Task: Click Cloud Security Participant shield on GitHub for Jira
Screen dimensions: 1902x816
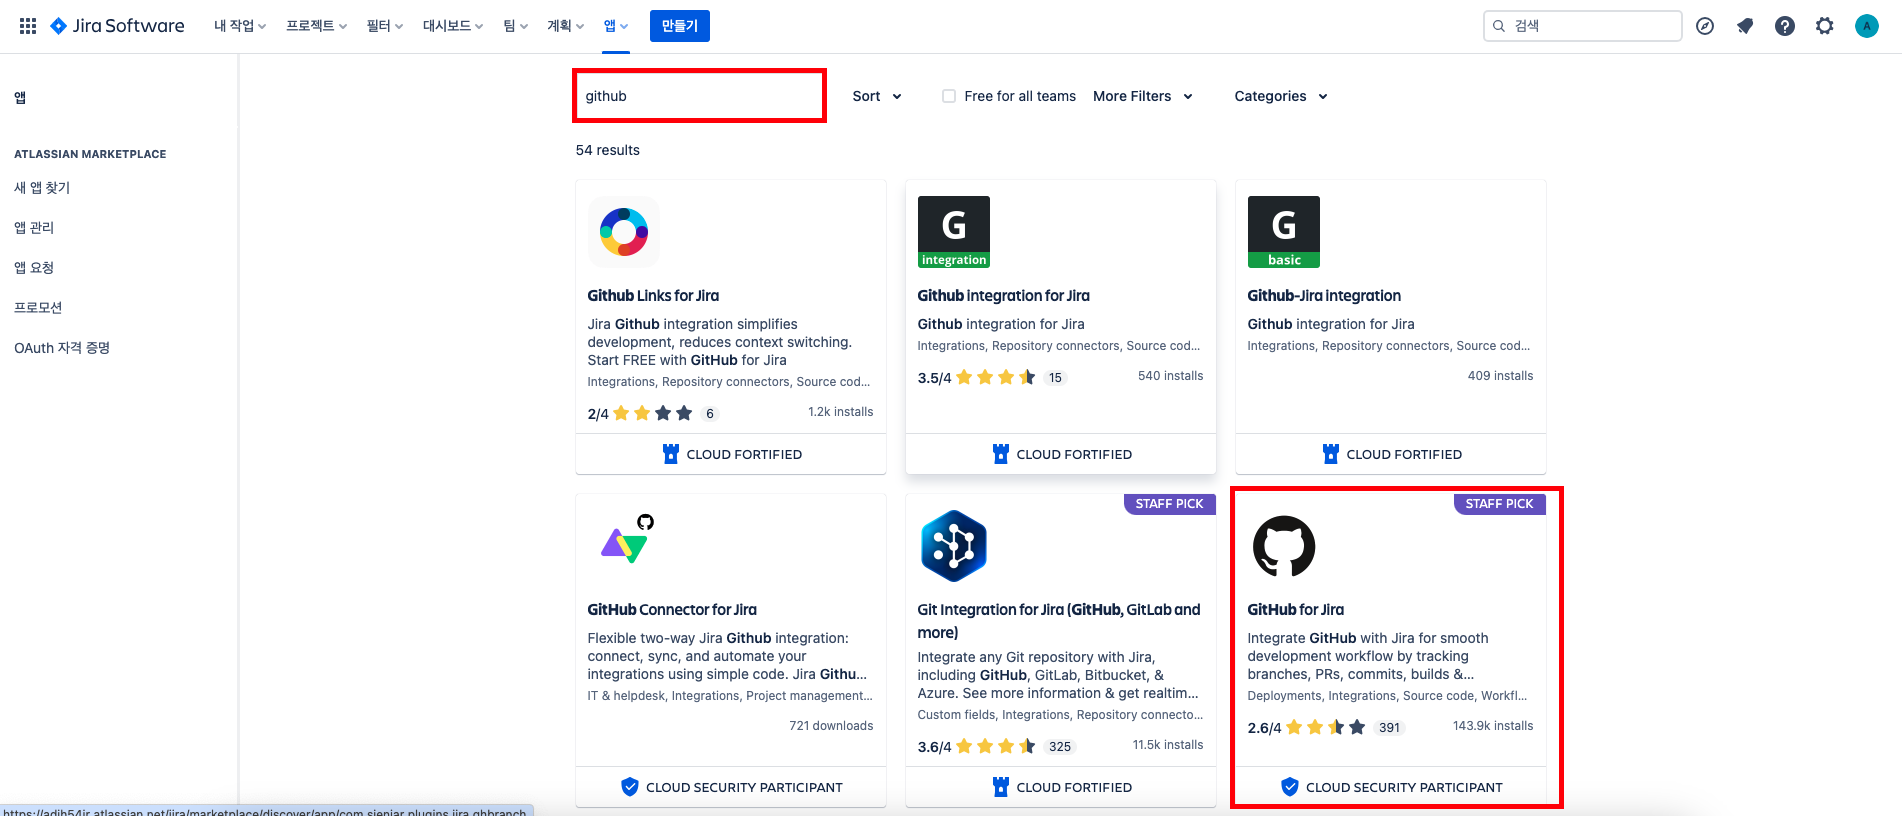Action: [x=1290, y=787]
